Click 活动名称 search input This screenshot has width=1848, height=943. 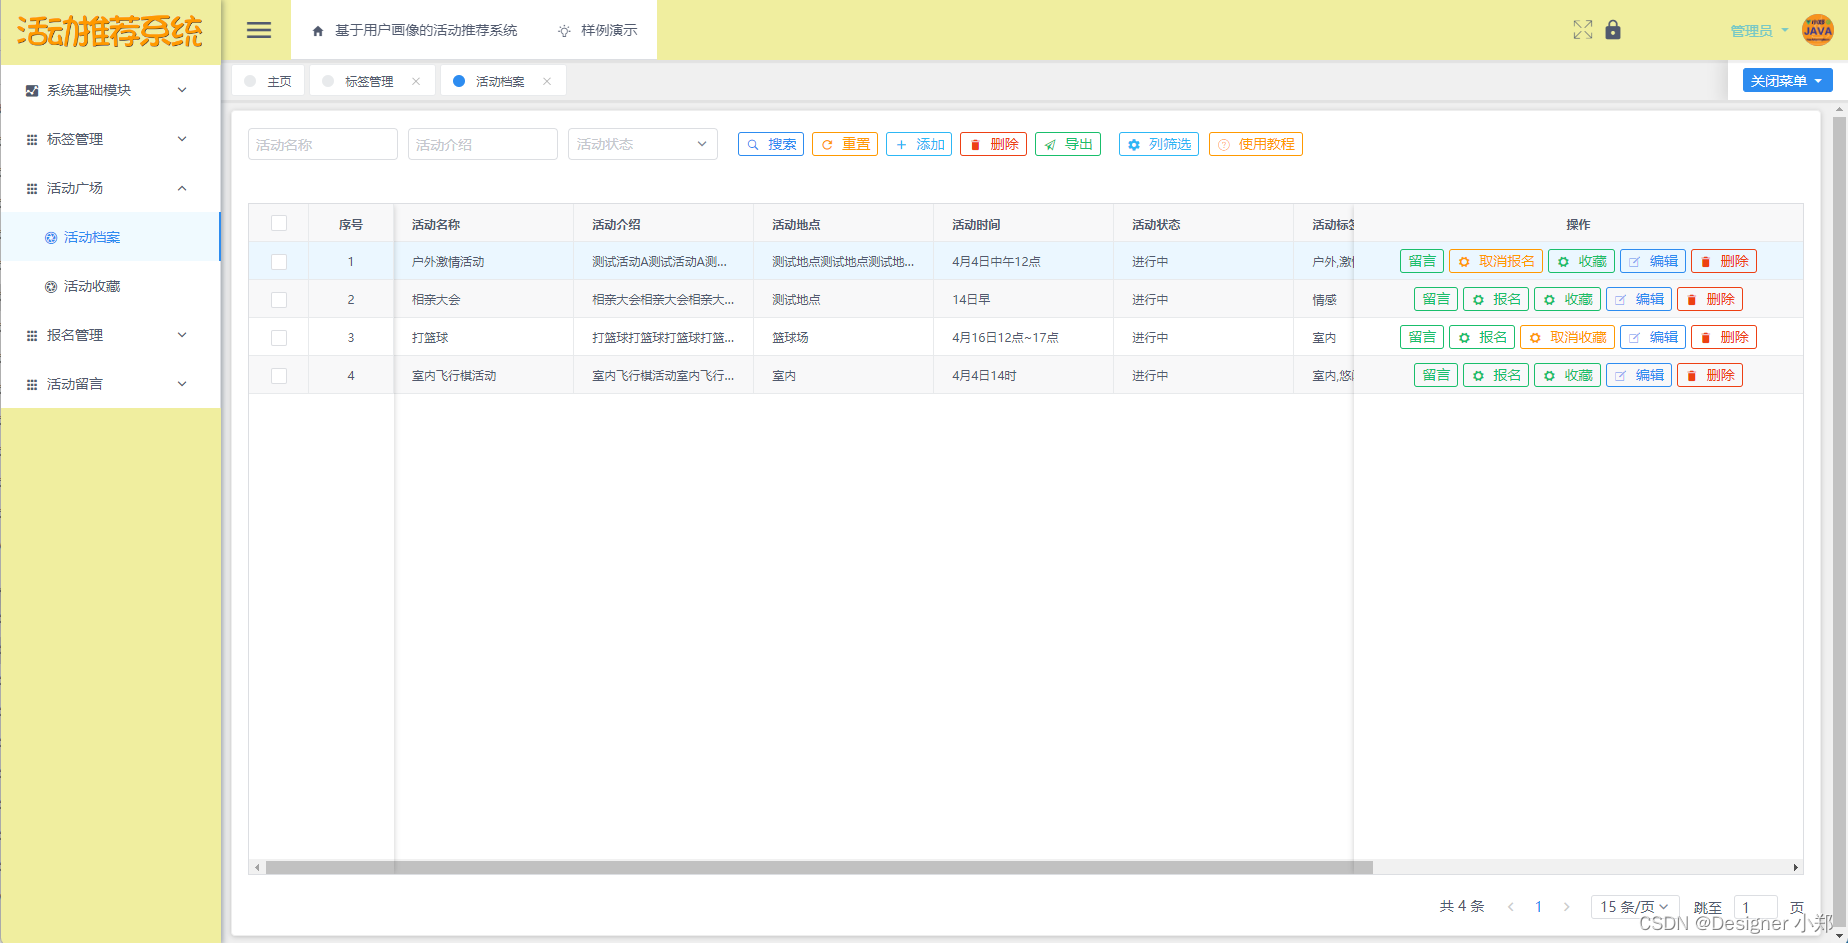(x=323, y=144)
